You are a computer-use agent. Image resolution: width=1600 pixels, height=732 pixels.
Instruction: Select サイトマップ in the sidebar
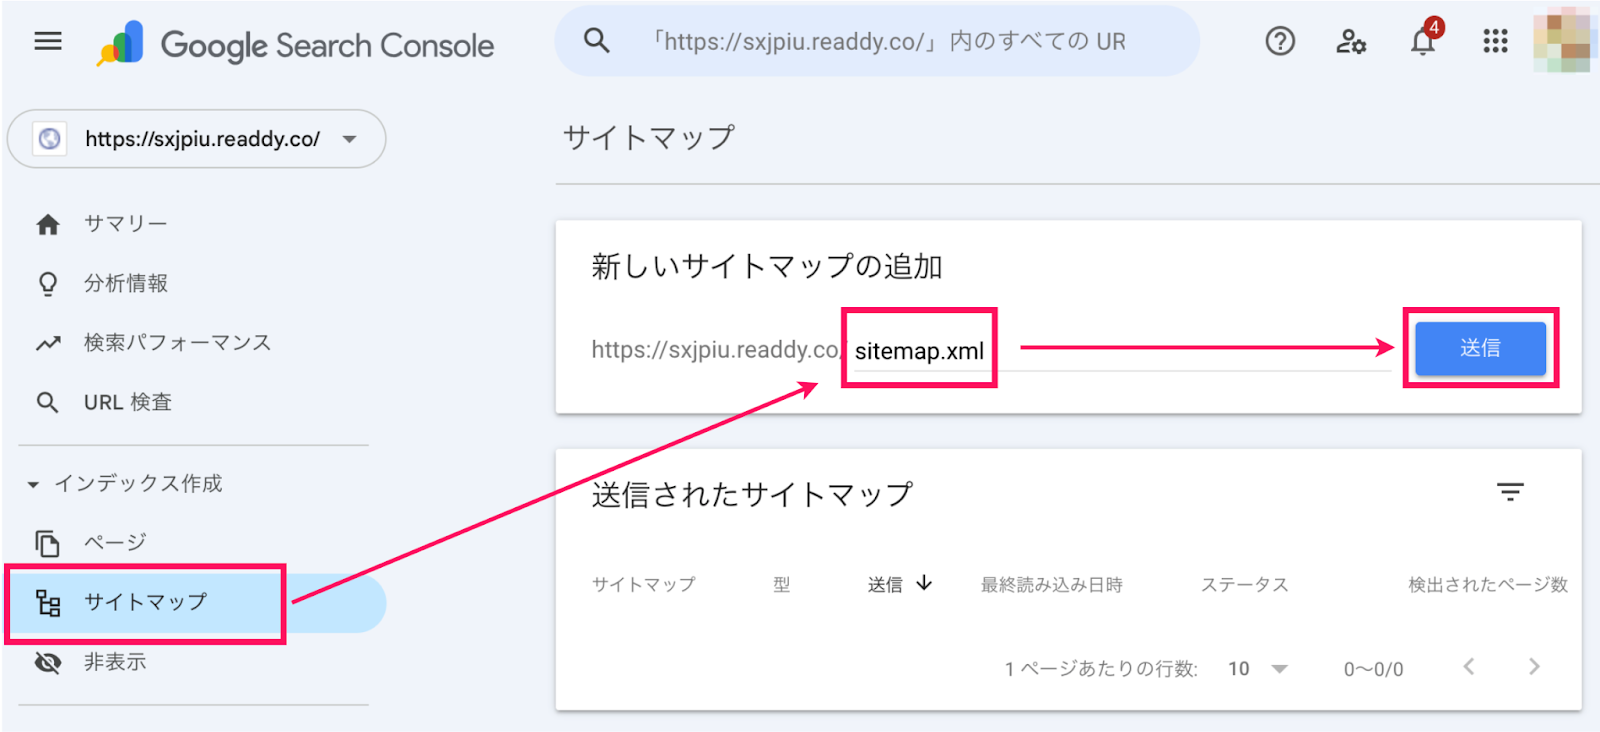tap(197, 603)
